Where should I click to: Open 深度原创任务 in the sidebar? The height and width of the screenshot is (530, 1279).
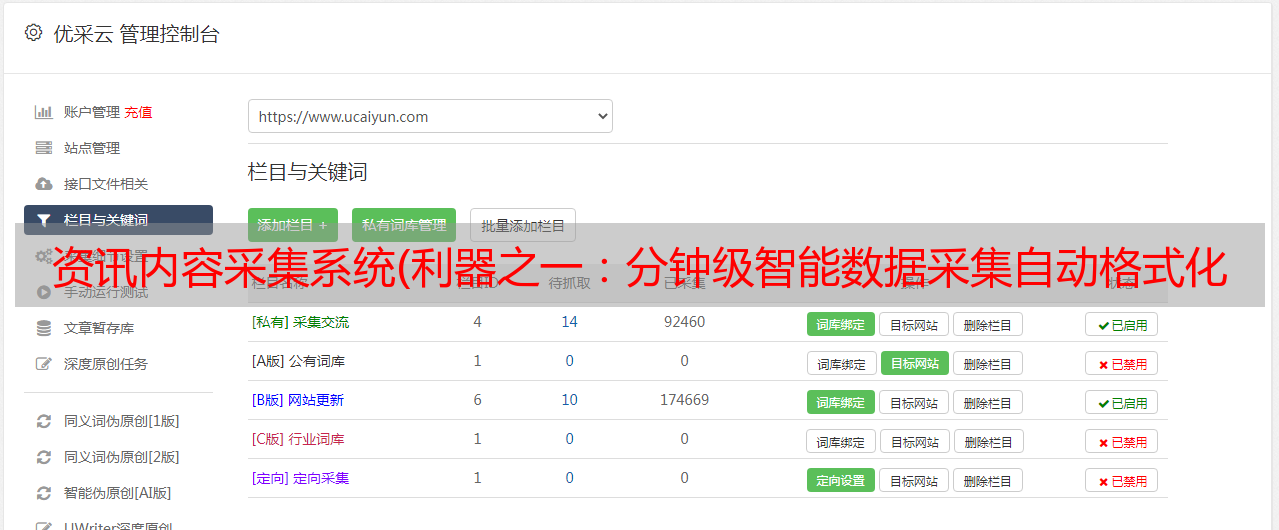click(106, 364)
